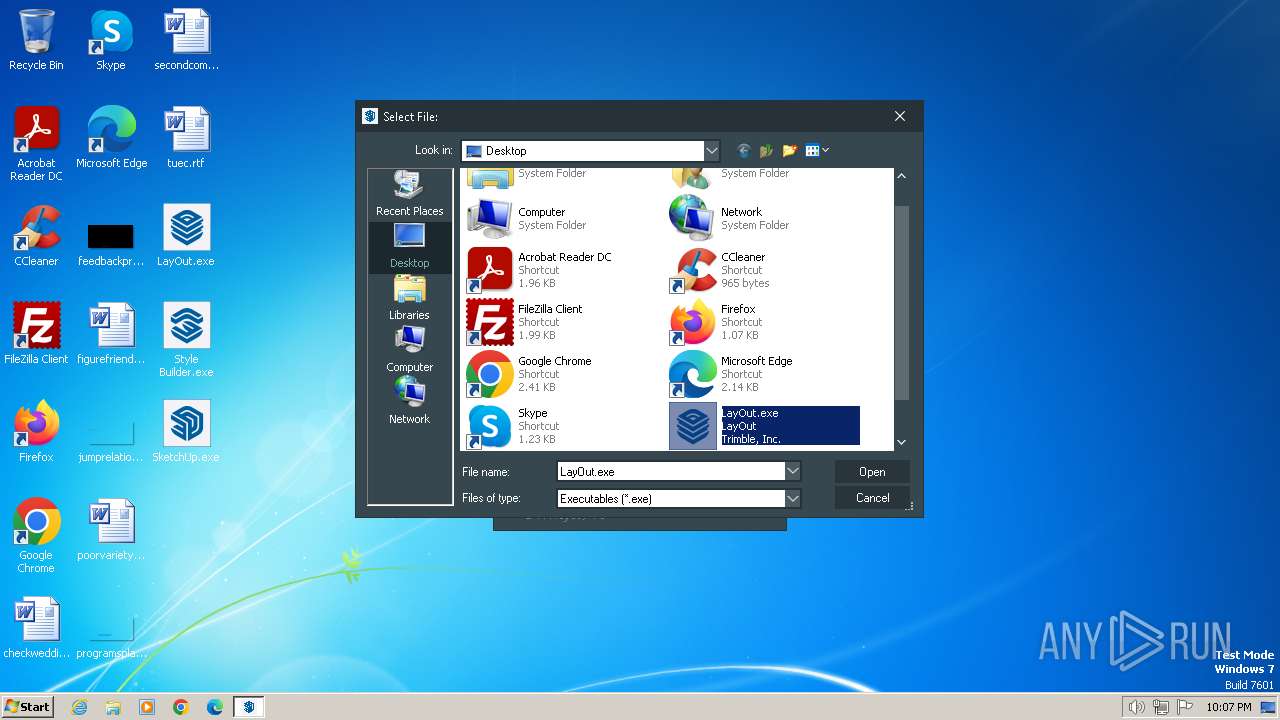Viewport: 1280px width, 720px height.
Task: Open the View Menu icon dropdown
Action: (817, 151)
